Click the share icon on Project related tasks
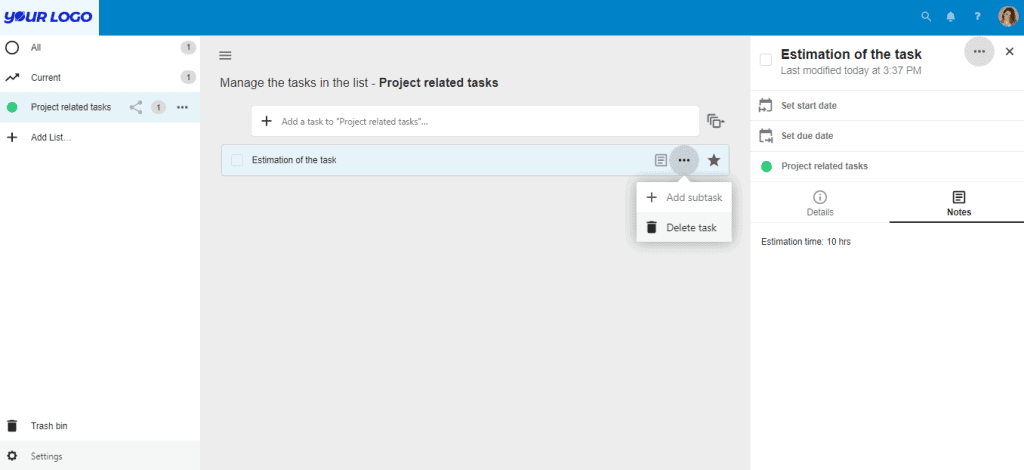Image resolution: width=1024 pixels, height=470 pixels. pos(136,107)
